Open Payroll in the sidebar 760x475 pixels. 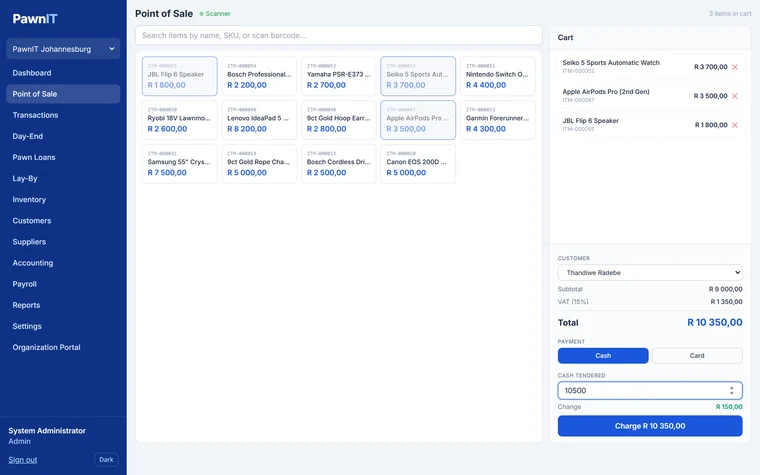(x=63, y=284)
